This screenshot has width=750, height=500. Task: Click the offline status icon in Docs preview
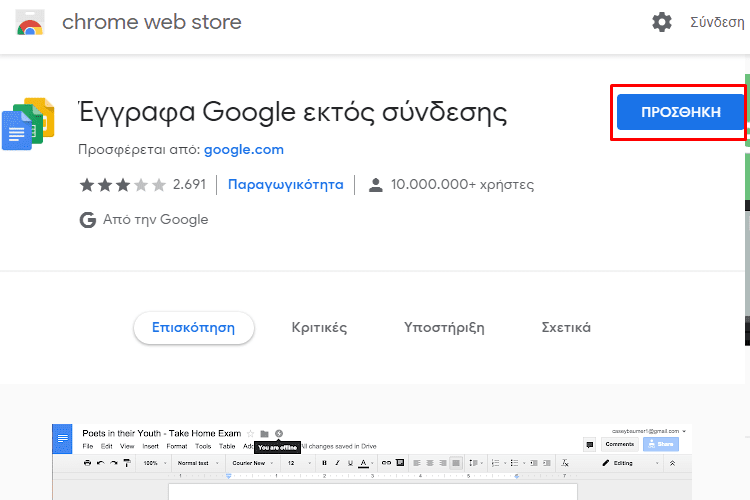click(279, 433)
